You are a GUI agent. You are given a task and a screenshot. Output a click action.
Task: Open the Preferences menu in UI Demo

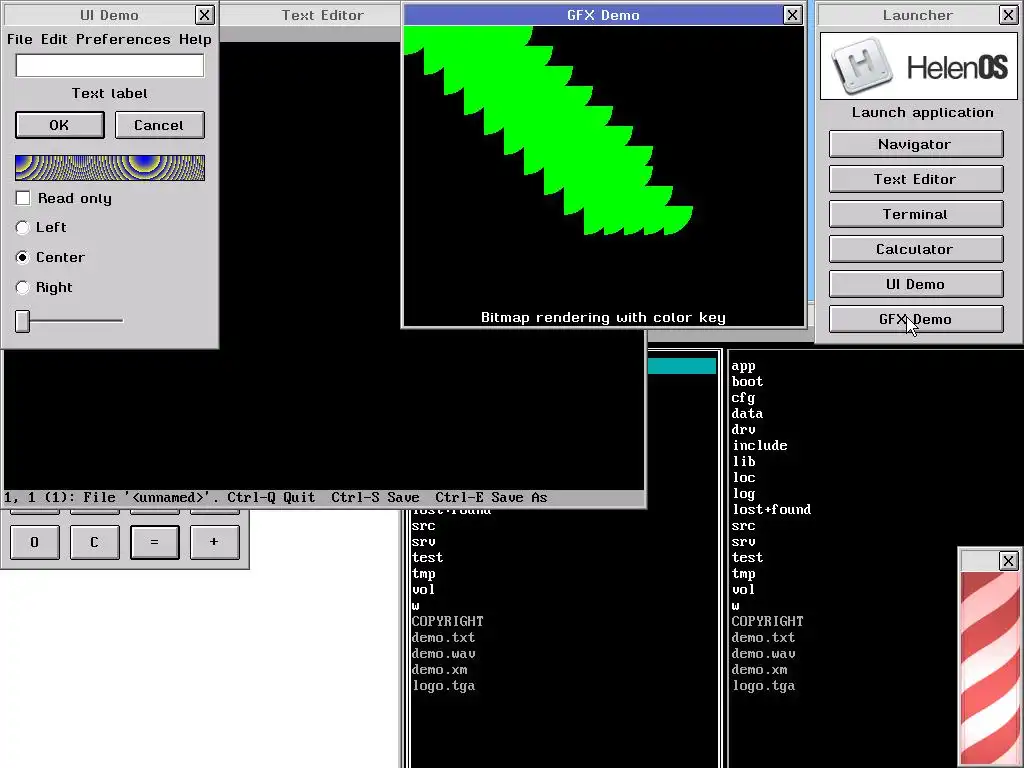point(123,39)
